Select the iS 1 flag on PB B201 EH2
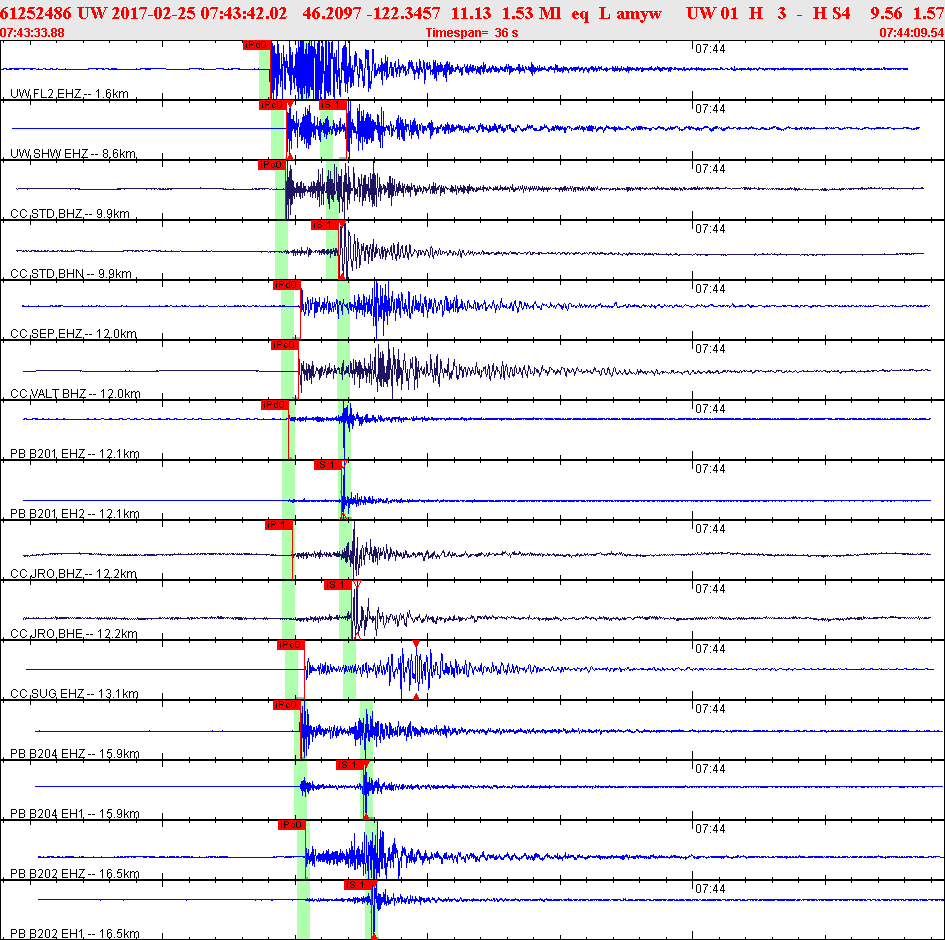This screenshot has height=940, width=945. click(327, 465)
